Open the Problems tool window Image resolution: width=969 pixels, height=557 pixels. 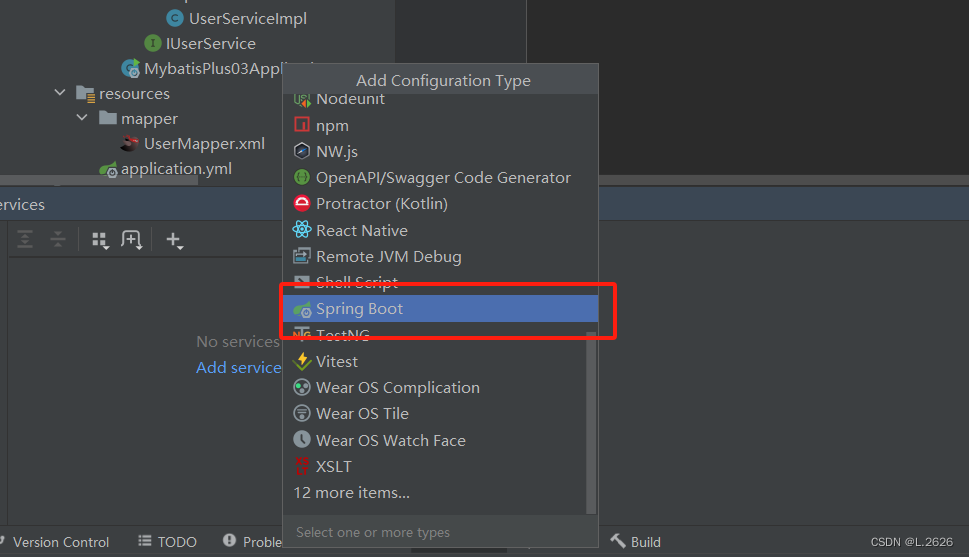pyautogui.click(x=253, y=542)
